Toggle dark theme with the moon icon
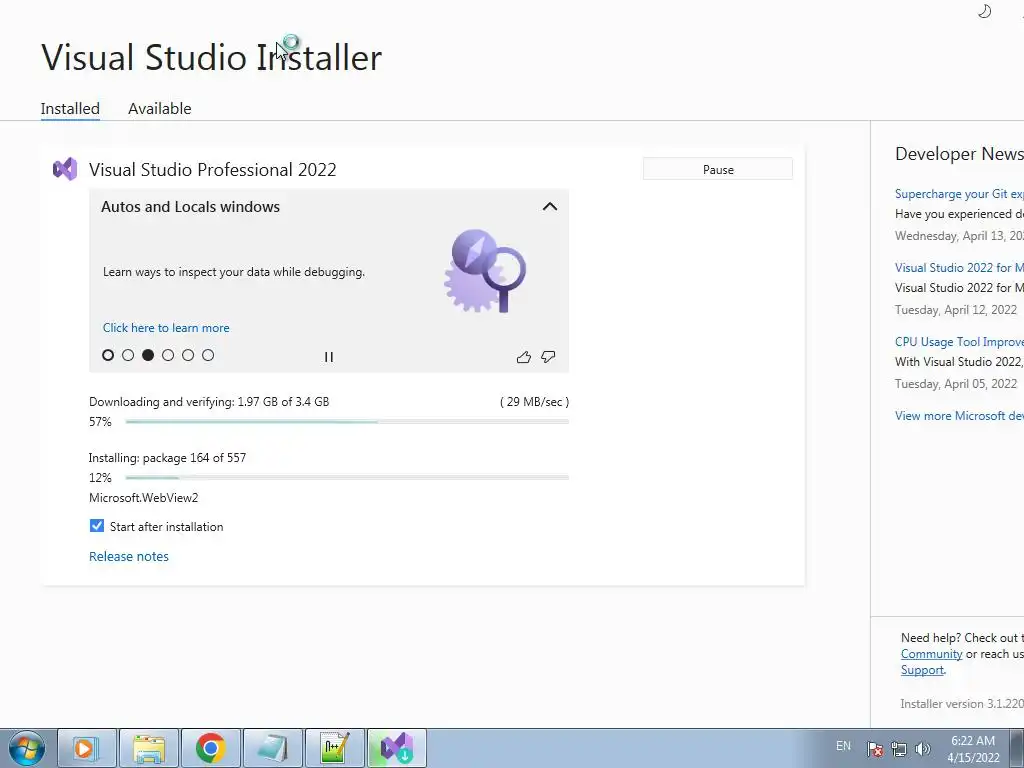The height and width of the screenshot is (768, 1024). (984, 11)
